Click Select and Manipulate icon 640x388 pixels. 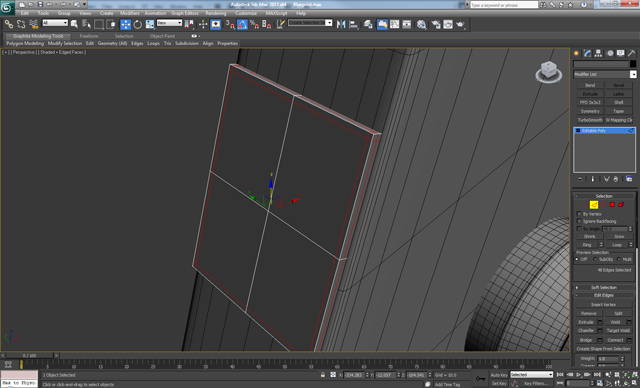coord(203,24)
